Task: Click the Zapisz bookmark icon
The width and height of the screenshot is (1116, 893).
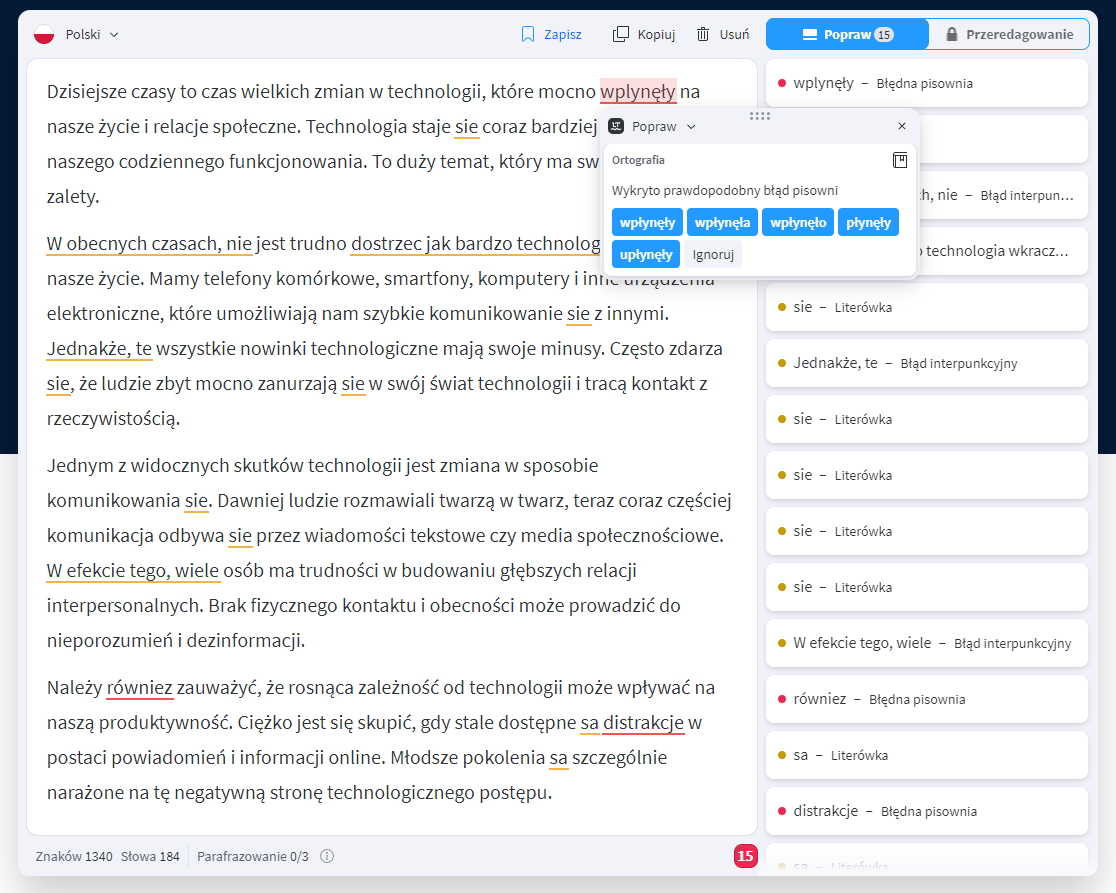Action: pos(527,34)
